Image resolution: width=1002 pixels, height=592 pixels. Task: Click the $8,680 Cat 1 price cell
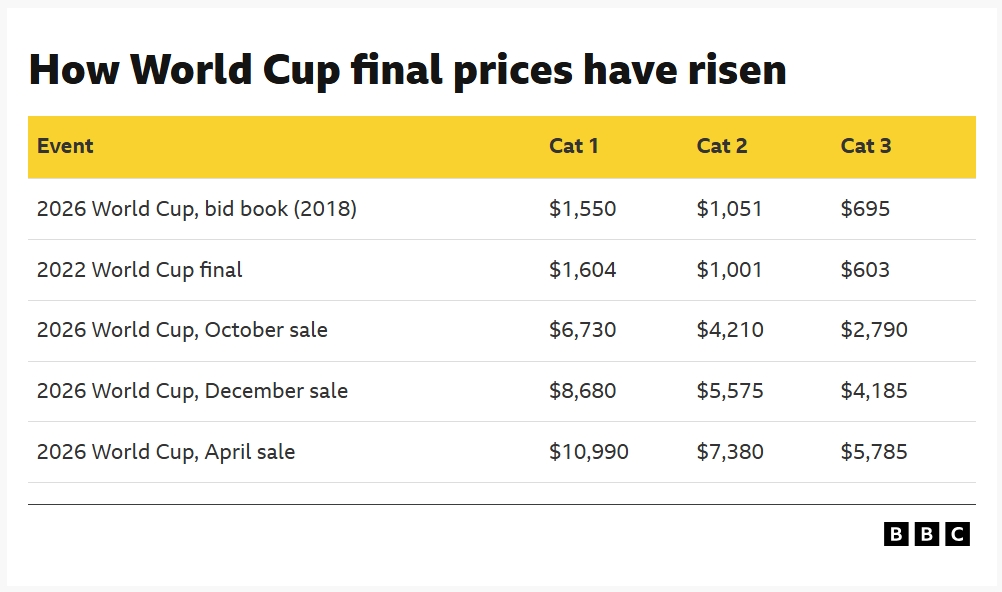(582, 391)
